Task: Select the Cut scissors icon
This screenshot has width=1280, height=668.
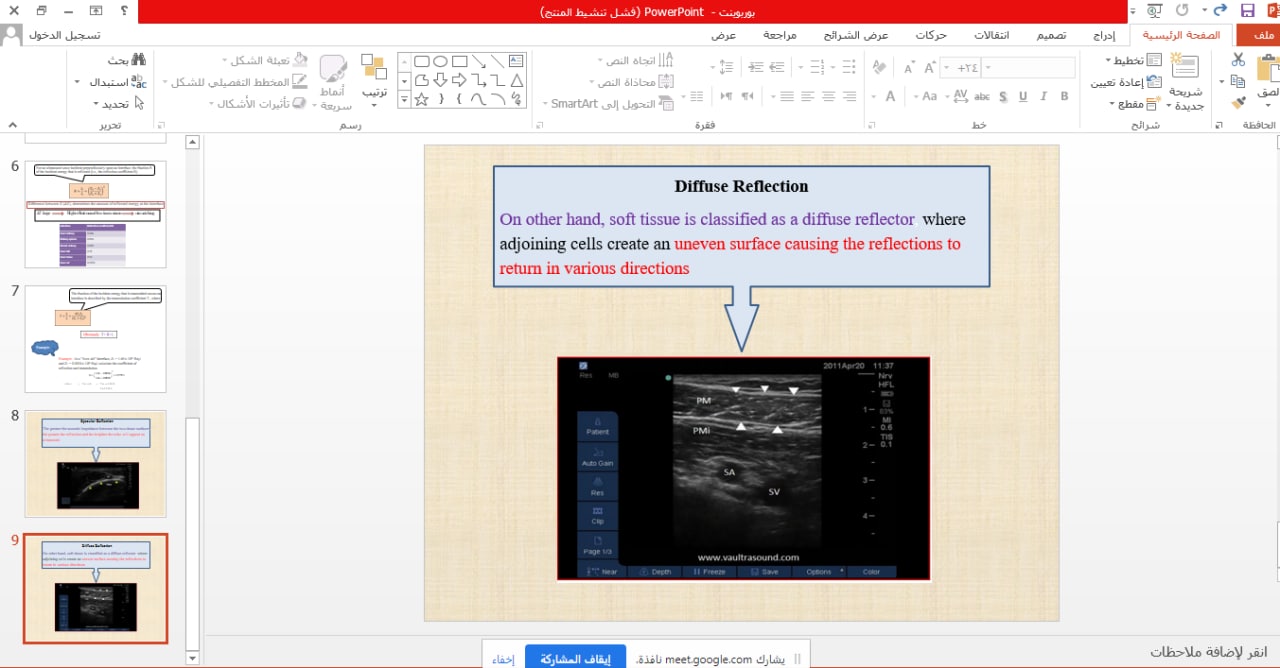Action: pyautogui.click(x=1238, y=59)
